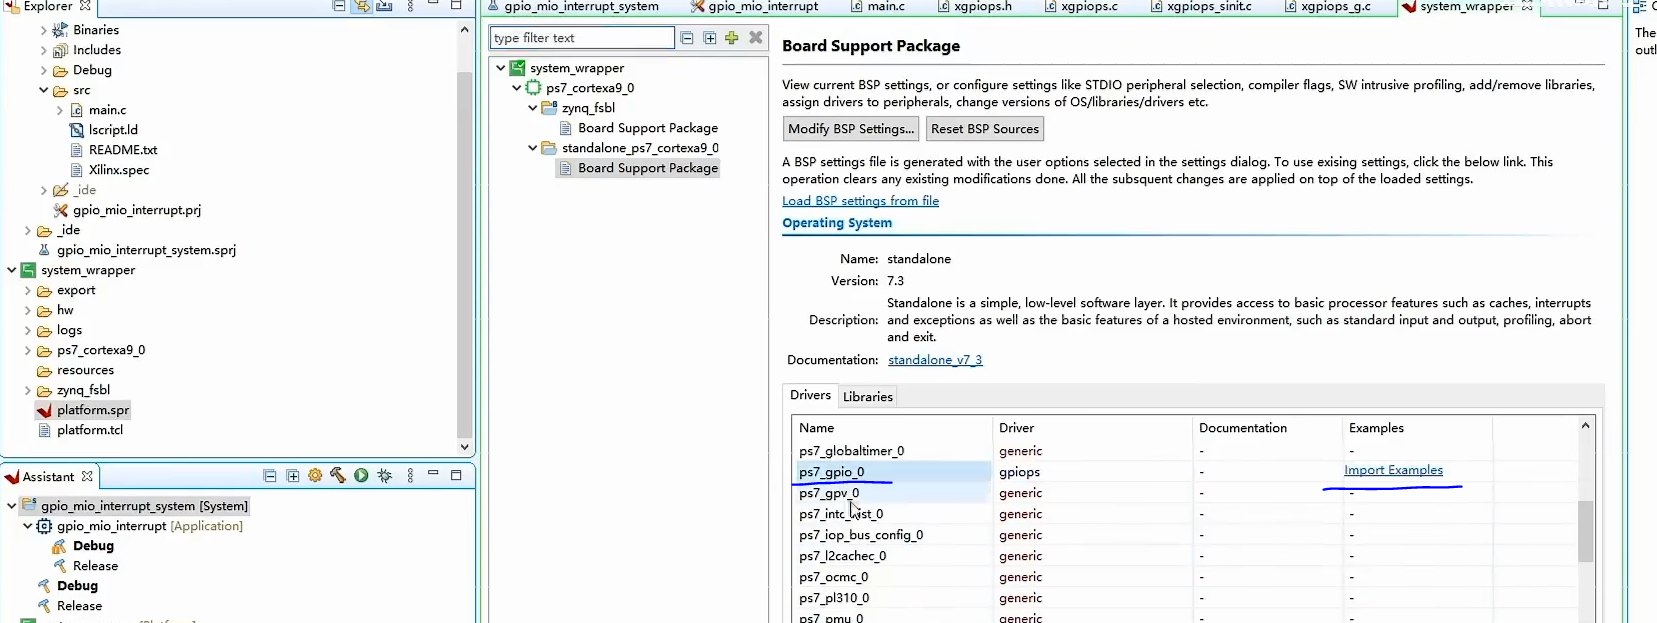Viewport: 1657px width, 623px height.
Task: Collapse all in the Assistant panel
Action: tap(270, 476)
